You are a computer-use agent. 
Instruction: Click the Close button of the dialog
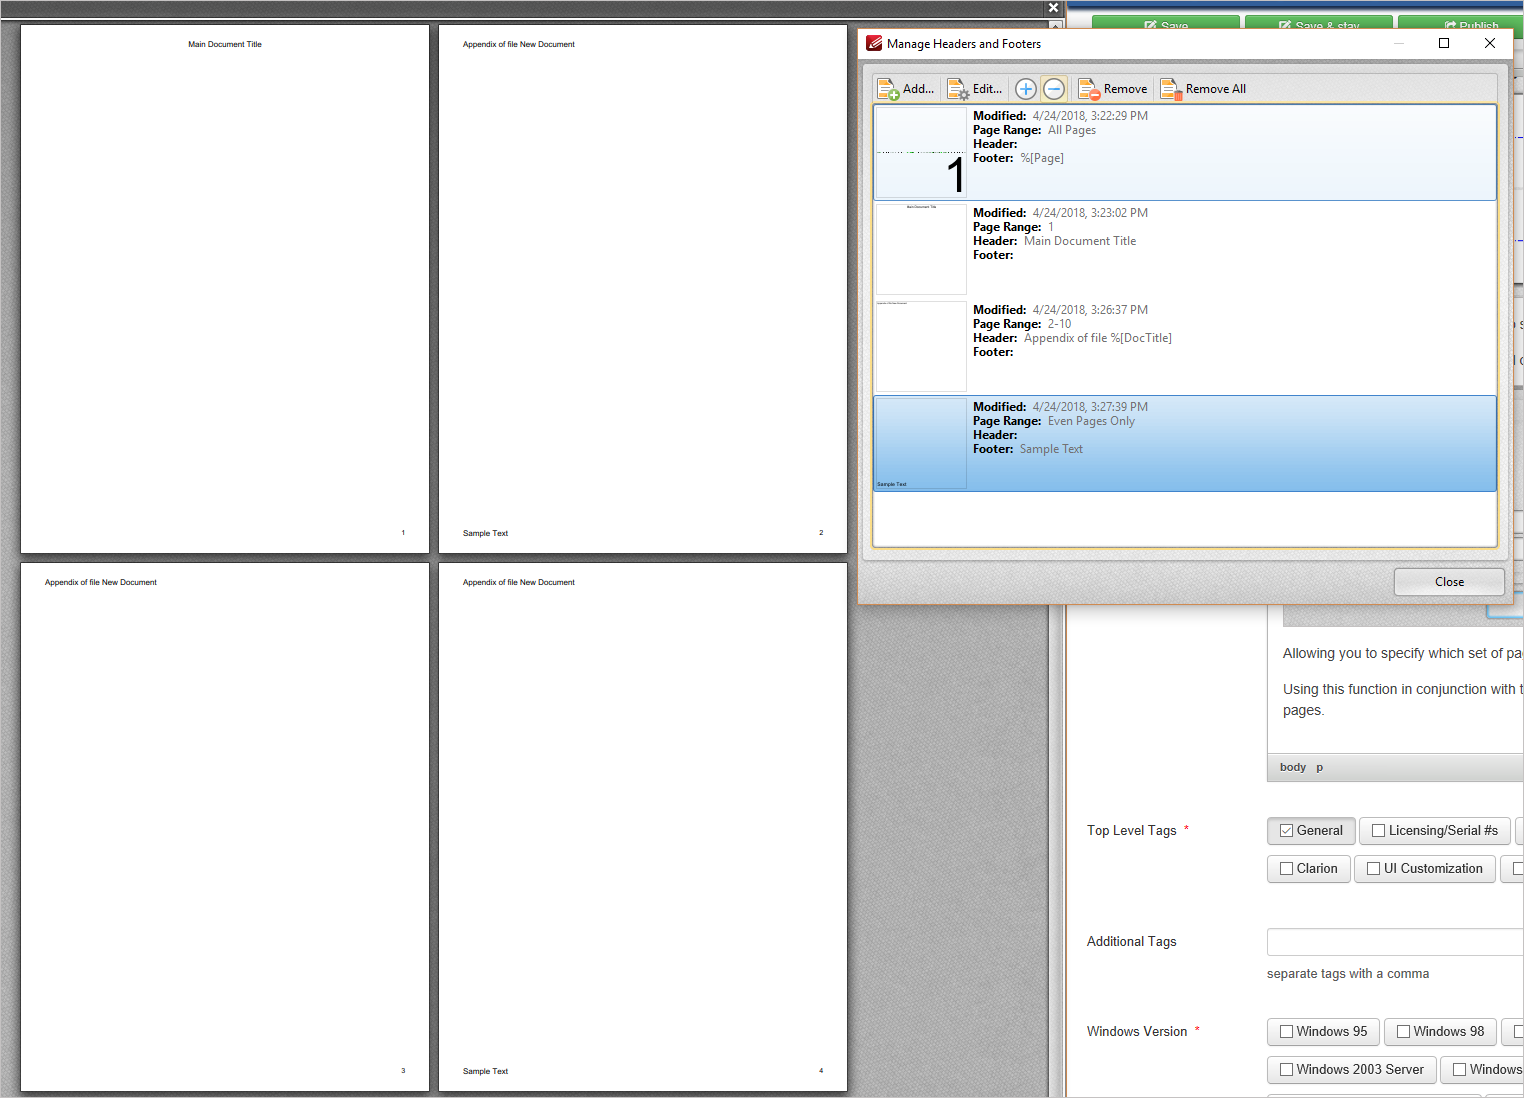1448,581
